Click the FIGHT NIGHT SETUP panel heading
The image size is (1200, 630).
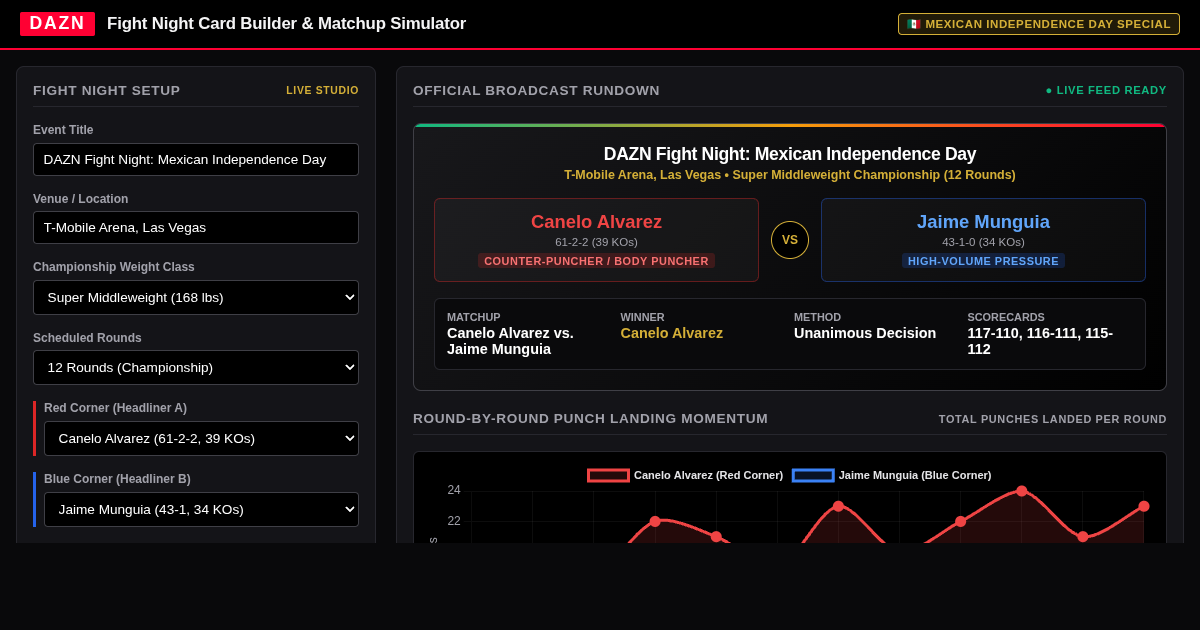click(107, 90)
